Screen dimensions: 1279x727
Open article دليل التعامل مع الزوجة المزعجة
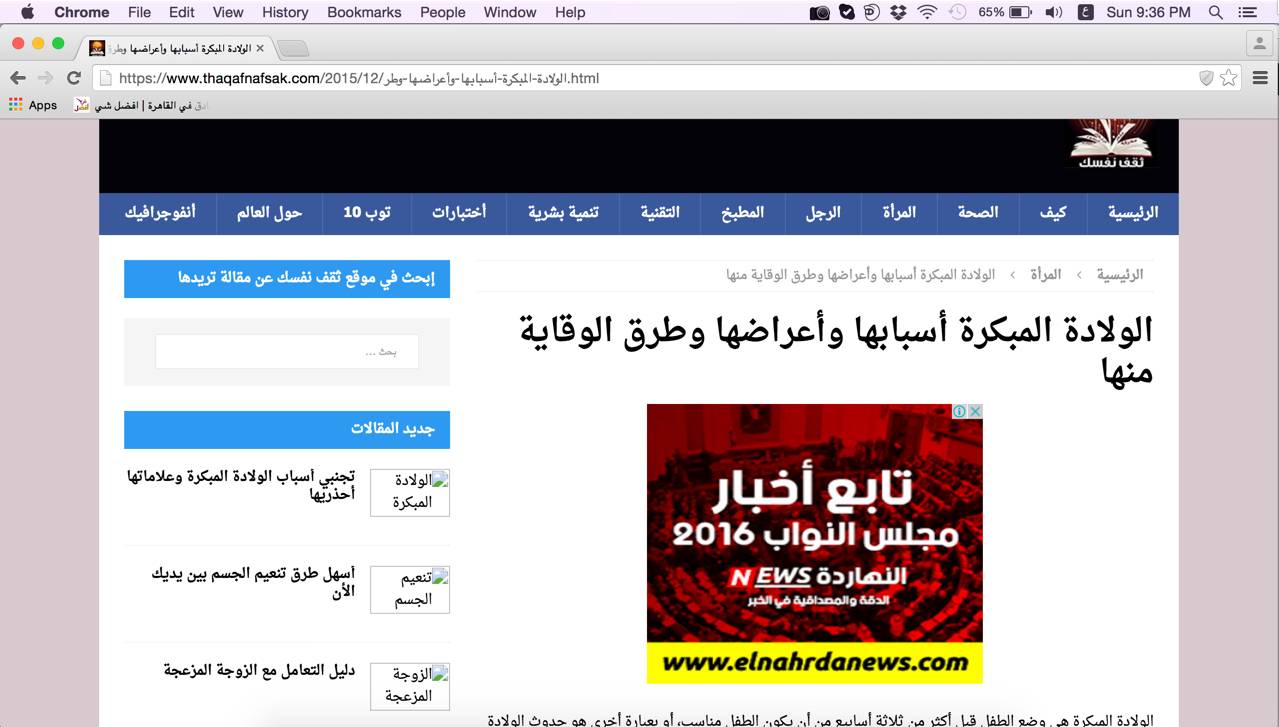260,670
